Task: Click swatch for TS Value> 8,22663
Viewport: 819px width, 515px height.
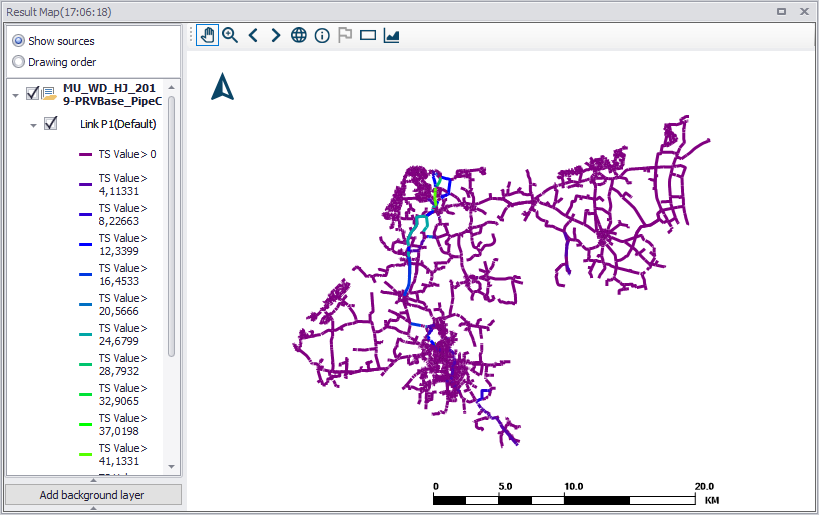Action: pyautogui.click(x=86, y=215)
